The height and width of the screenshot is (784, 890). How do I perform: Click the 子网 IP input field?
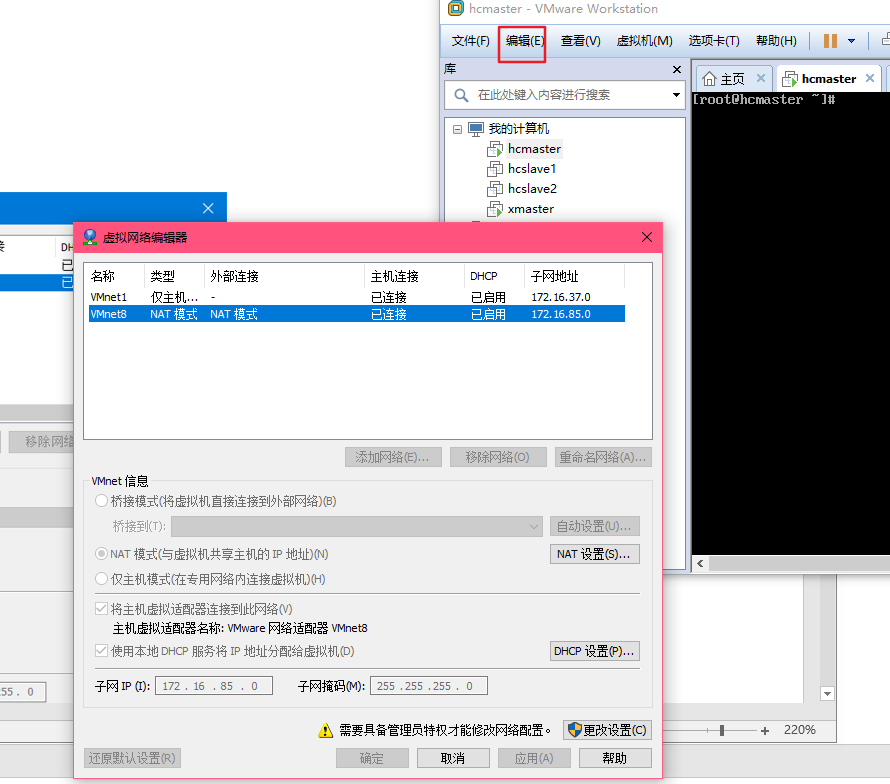pyautogui.click(x=213, y=686)
